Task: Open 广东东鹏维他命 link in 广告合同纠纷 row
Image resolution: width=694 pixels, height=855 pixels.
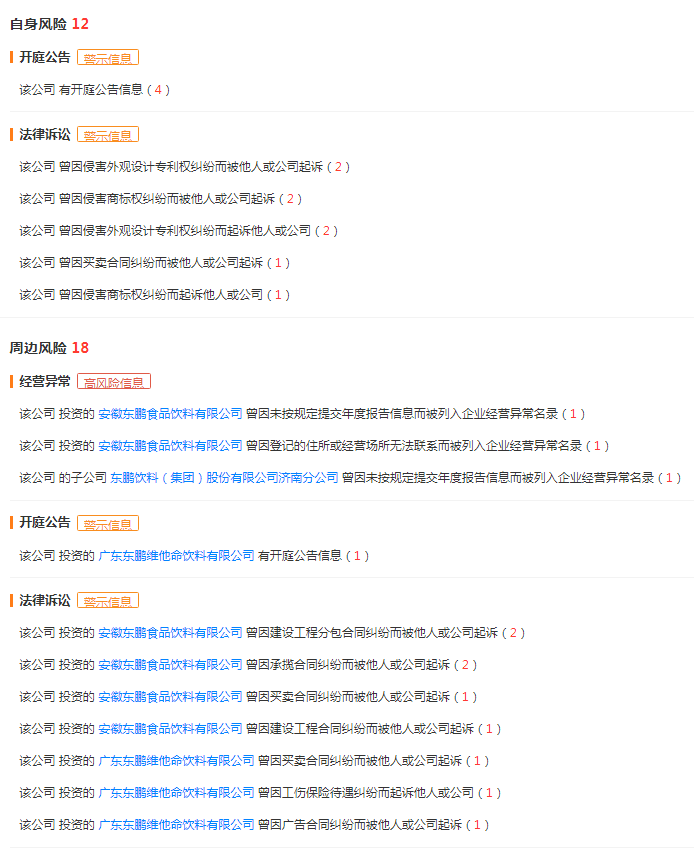Action: [176, 825]
